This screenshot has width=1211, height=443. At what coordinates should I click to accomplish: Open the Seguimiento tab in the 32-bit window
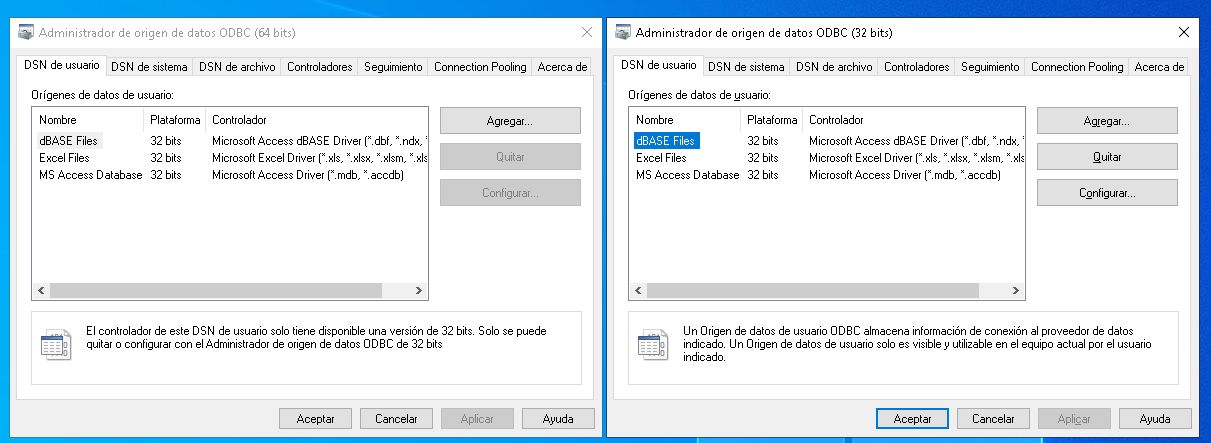[990, 67]
